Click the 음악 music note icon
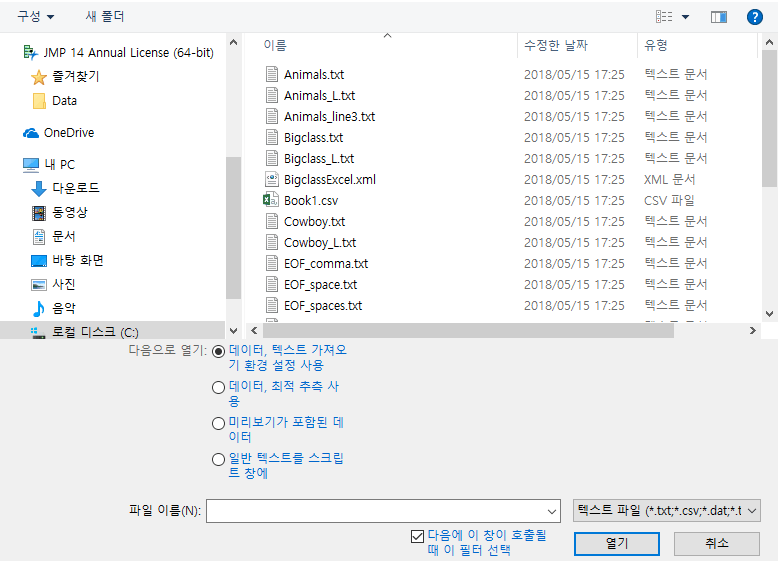 39,309
